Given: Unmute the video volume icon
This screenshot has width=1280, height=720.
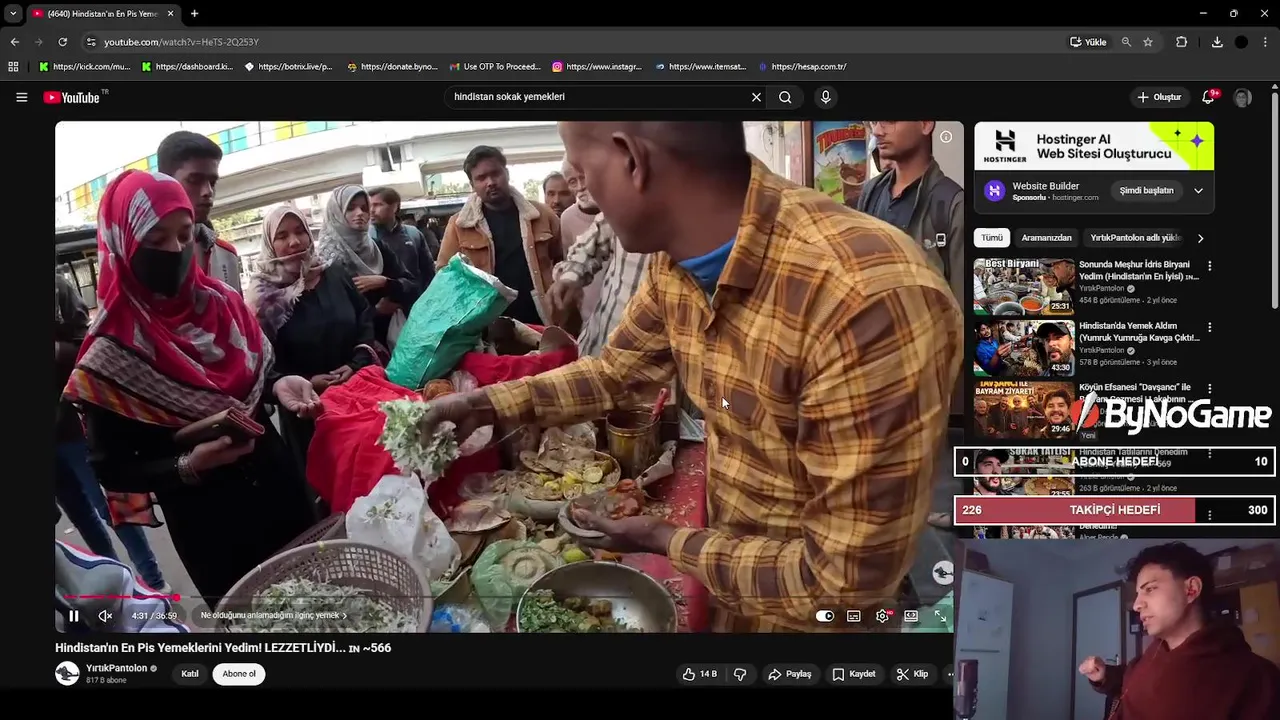Looking at the screenshot, I should (x=105, y=616).
